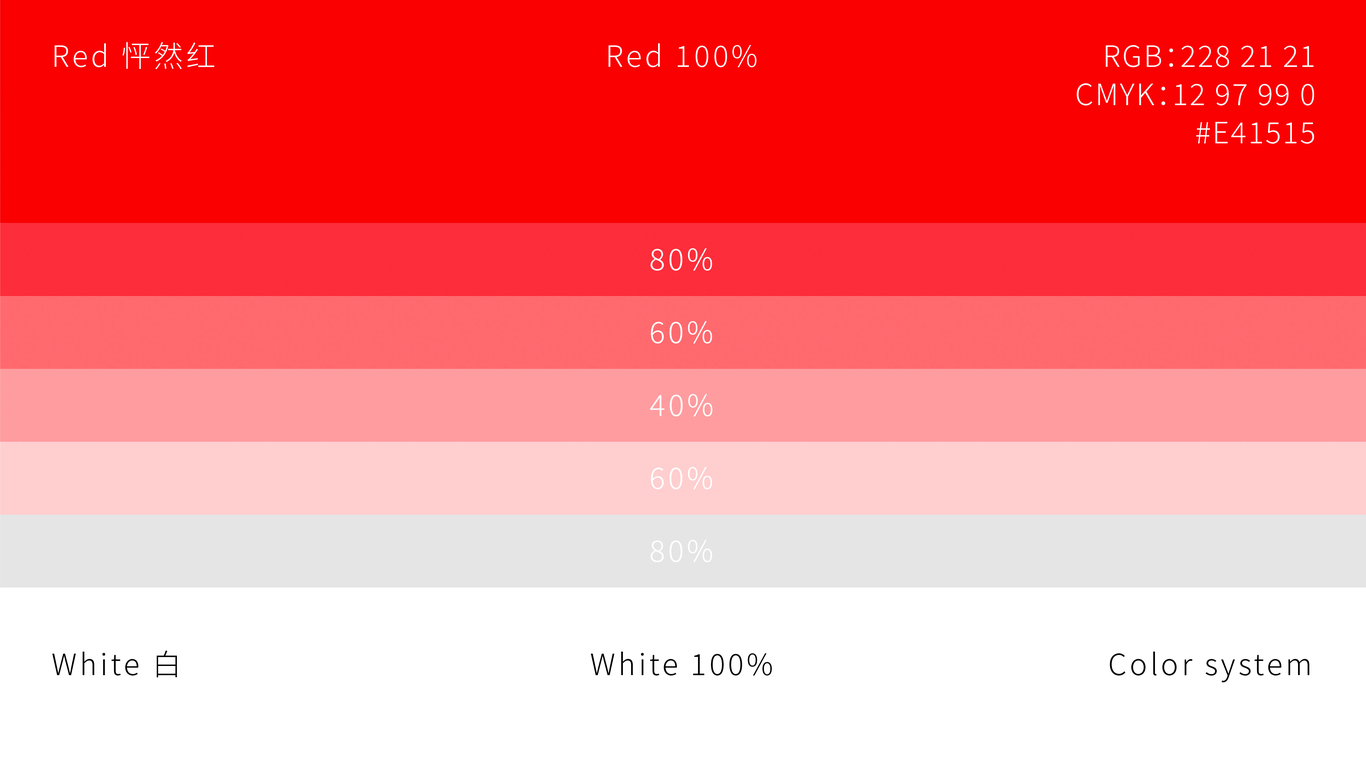
Task: Select the 40% pink swatch band
Action: tap(683, 405)
